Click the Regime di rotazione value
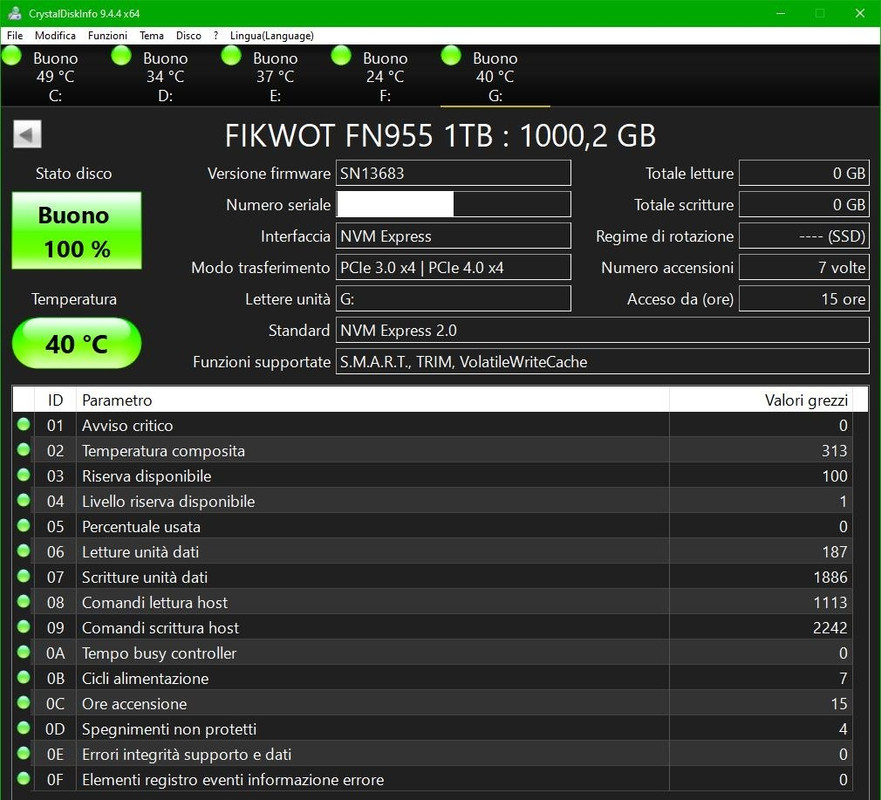This screenshot has height=800, width=881. (804, 236)
